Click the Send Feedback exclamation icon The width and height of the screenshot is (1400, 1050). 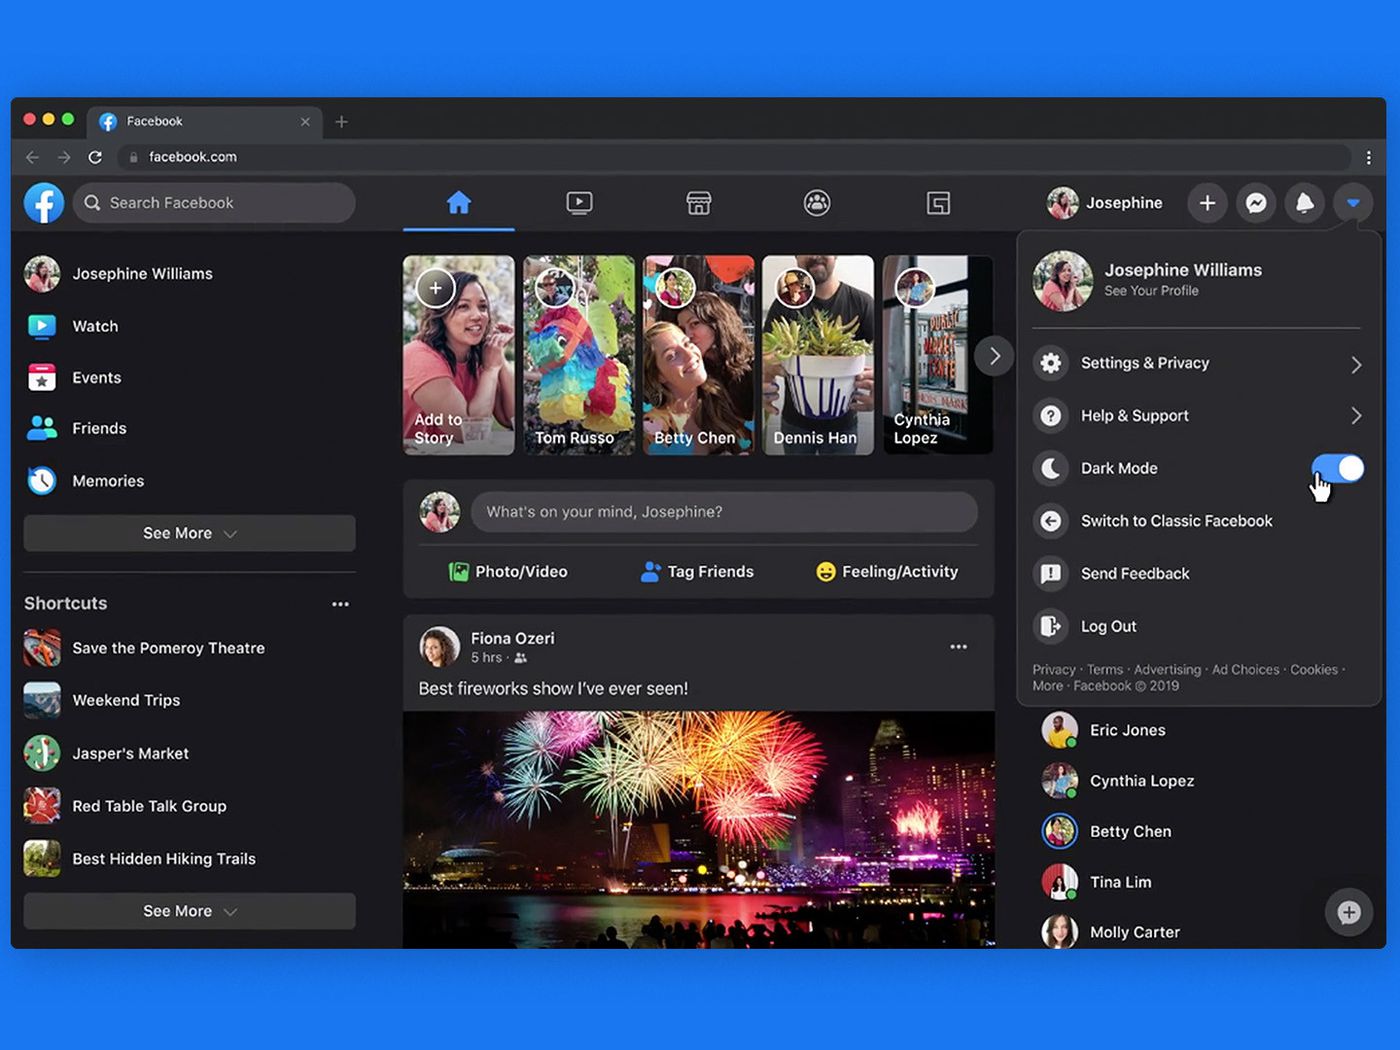tap(1051, 574)
